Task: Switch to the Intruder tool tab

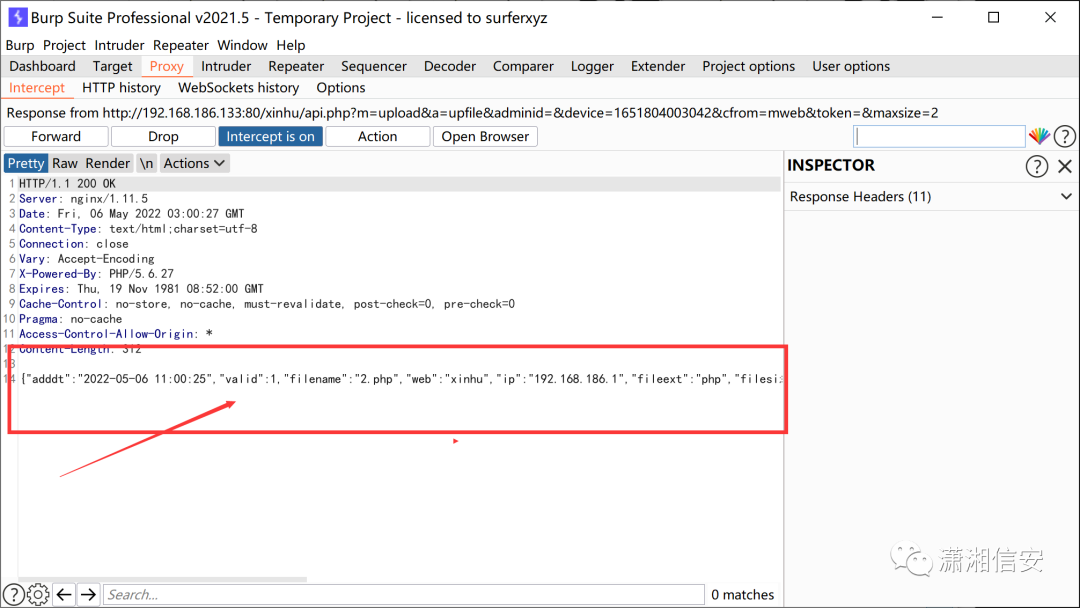Action: point(226,66)
